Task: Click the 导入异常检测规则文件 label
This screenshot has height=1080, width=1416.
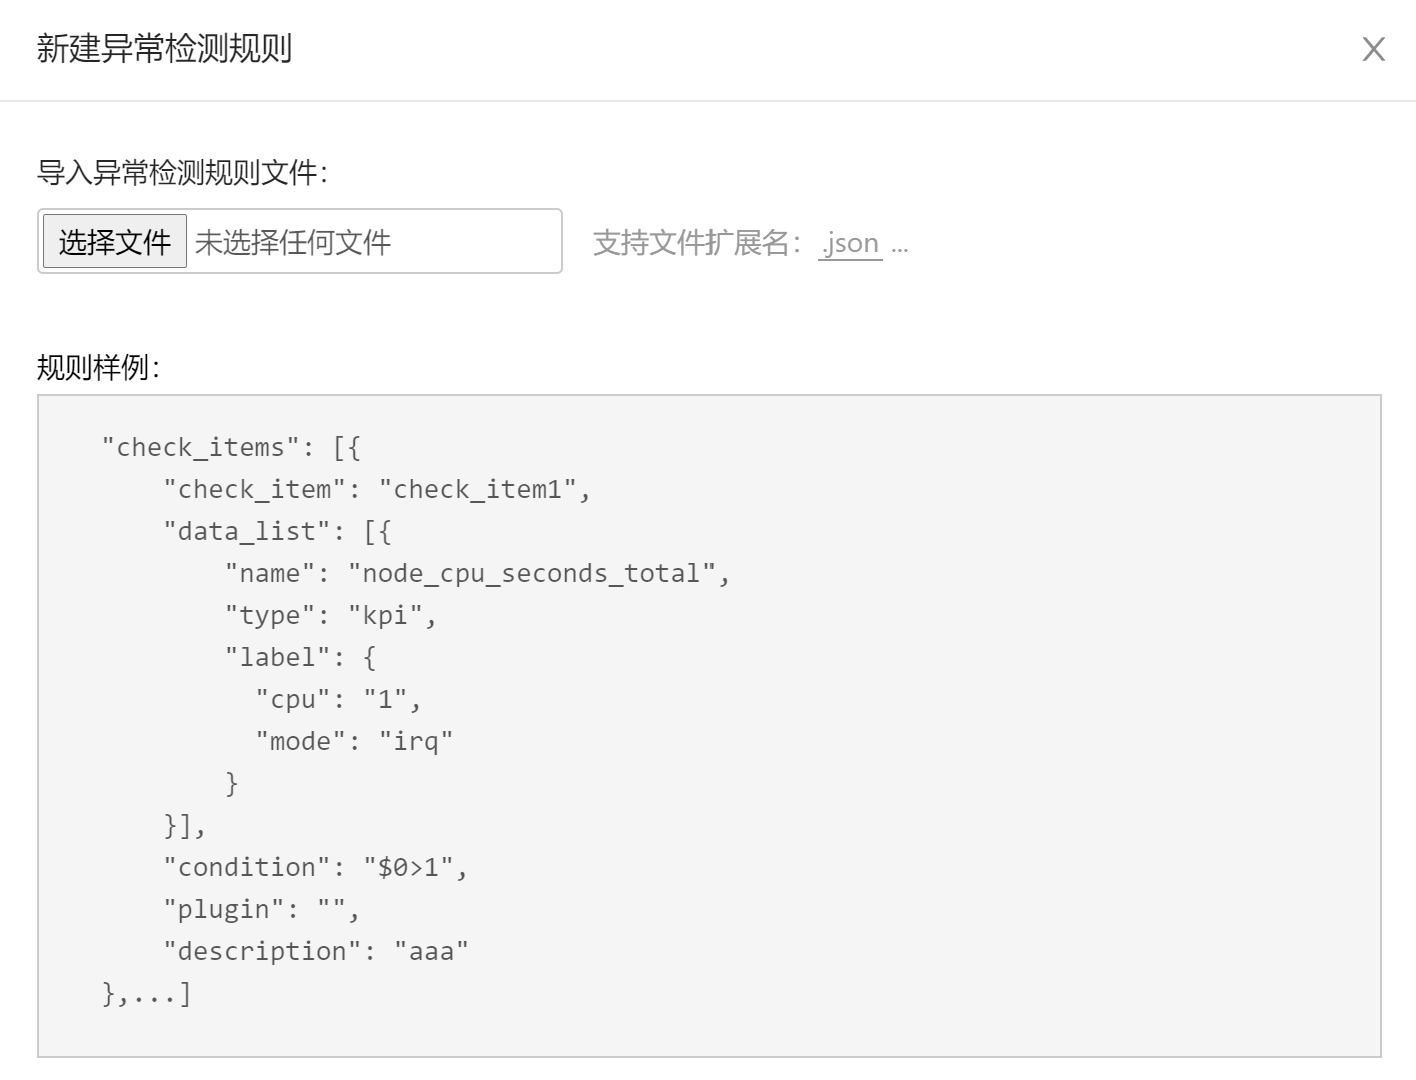Action: point(182,172)
